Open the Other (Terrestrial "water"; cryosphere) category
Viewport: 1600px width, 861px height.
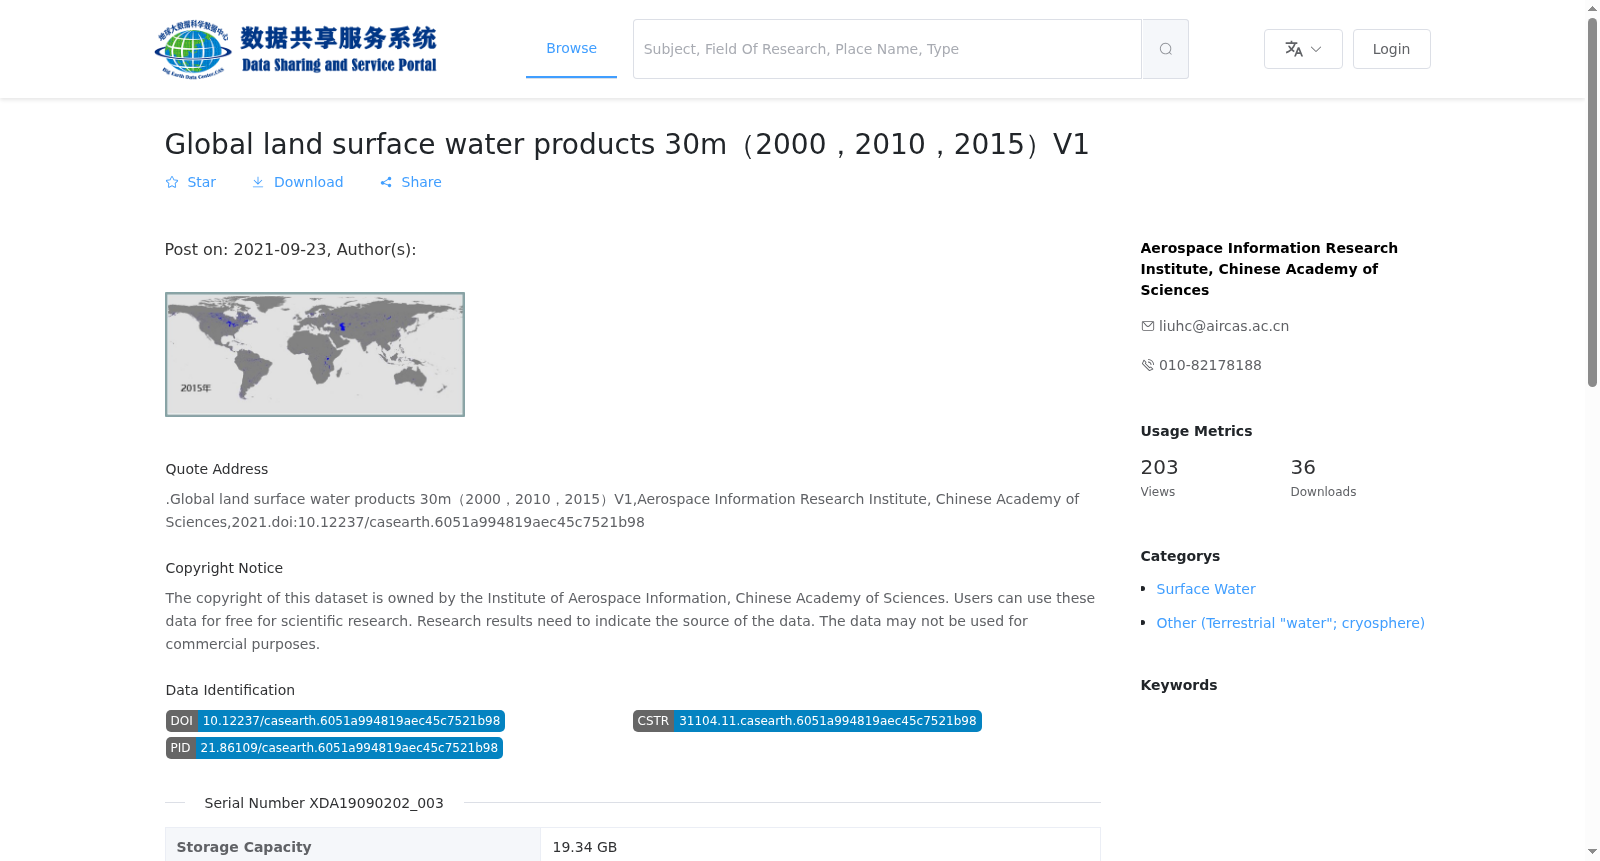(x=1290, y=623)
